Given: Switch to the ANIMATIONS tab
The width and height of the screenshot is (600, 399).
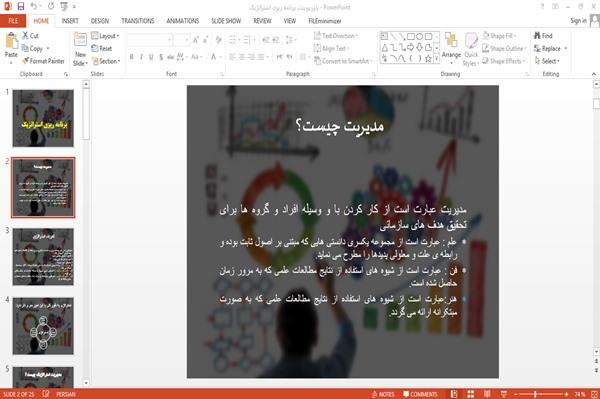Looking at the screenshot, I should click(x=183, y=21).
